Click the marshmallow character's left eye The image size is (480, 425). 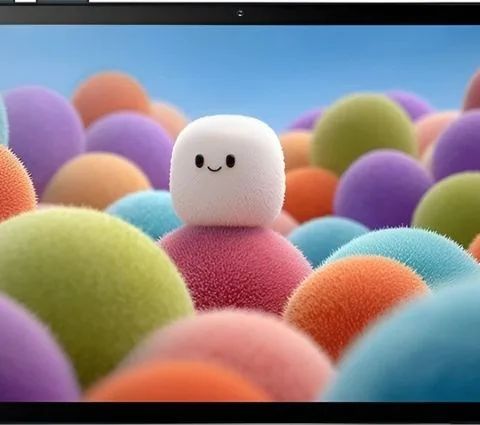(199, 161)
